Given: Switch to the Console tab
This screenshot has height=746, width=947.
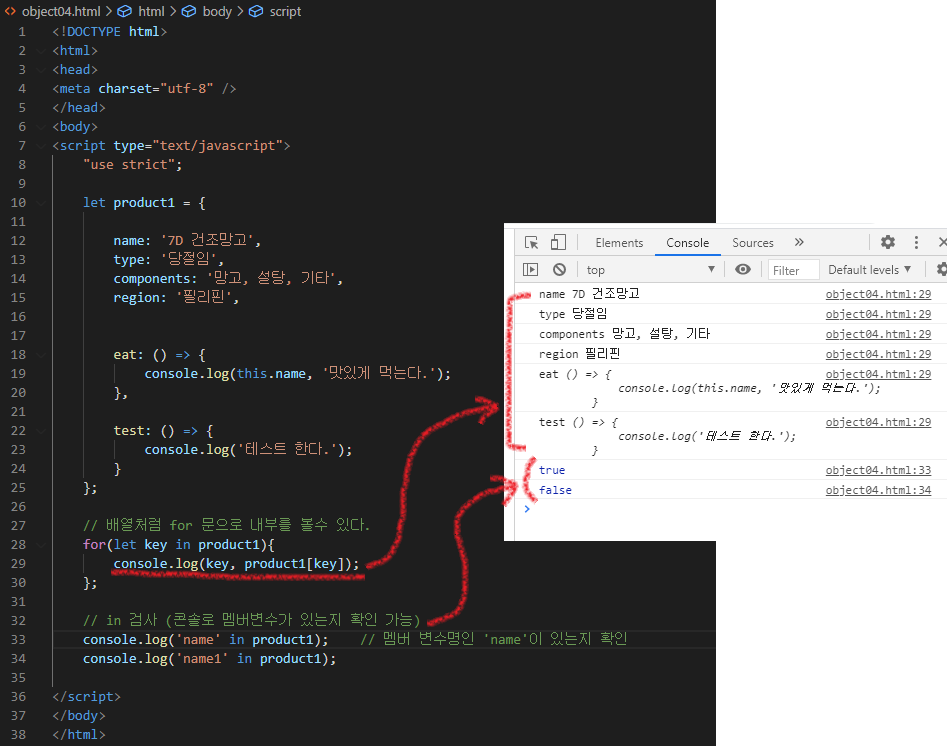Looking at the screenshot, I should click(687, 242).
